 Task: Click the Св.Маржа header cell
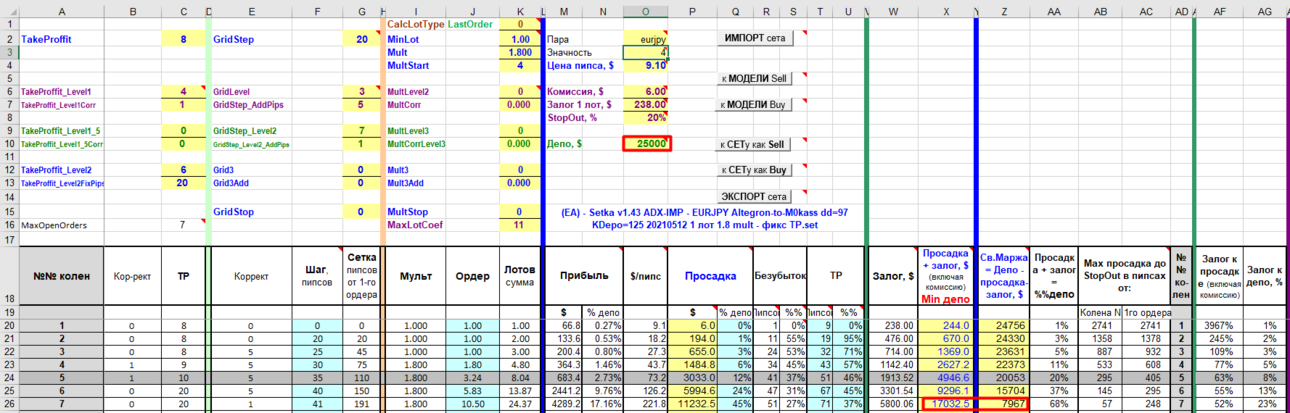tap(1004, 276)
